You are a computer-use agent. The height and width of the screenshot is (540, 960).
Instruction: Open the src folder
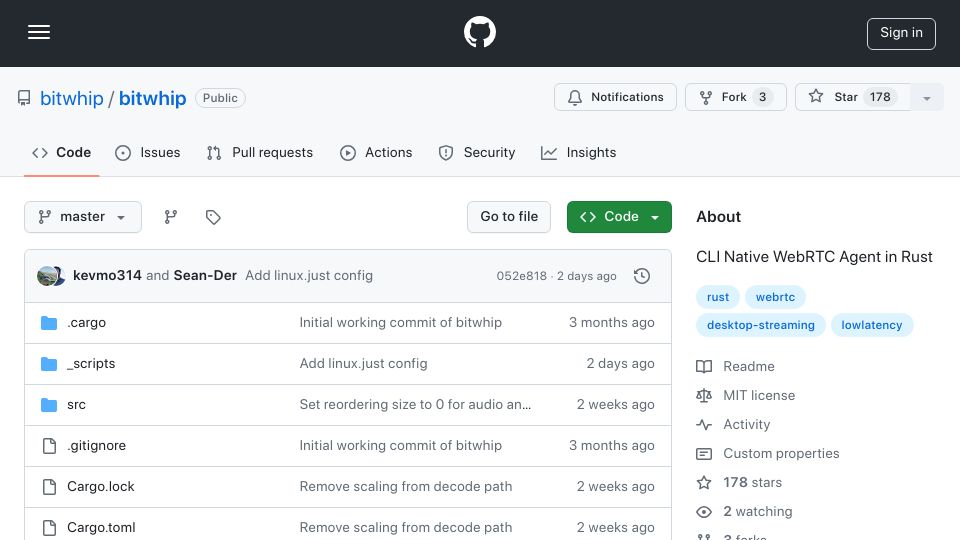[77, 405]
